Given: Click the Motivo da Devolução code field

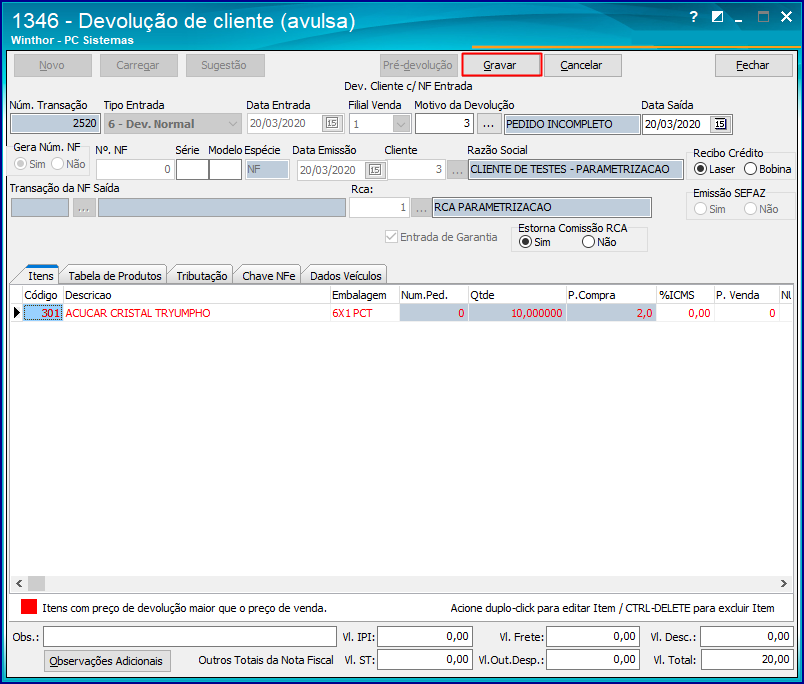Looking at the screenshot, I should pos(444,124).
